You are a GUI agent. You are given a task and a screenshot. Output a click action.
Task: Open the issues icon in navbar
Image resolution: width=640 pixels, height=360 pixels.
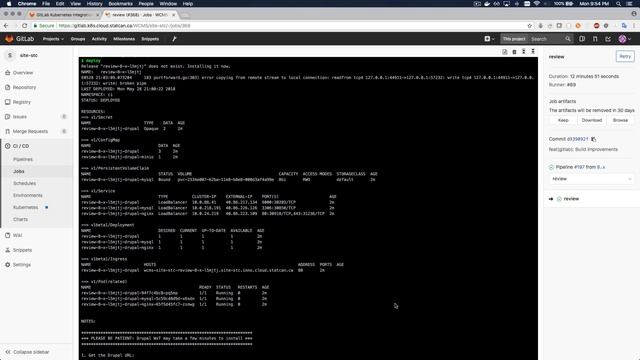coord(582,39)
